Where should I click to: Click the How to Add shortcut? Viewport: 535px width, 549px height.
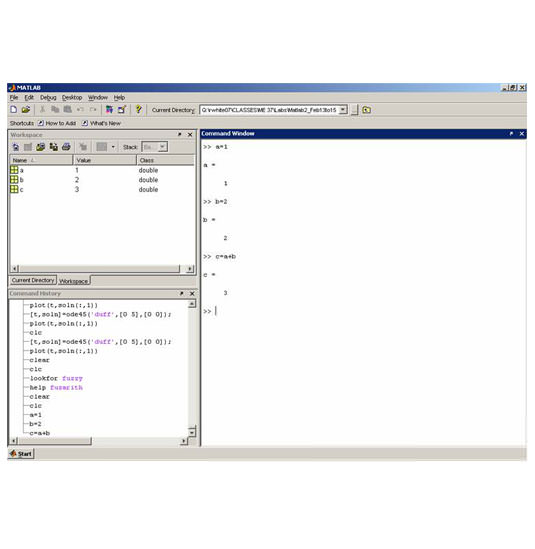click(57, 123)
